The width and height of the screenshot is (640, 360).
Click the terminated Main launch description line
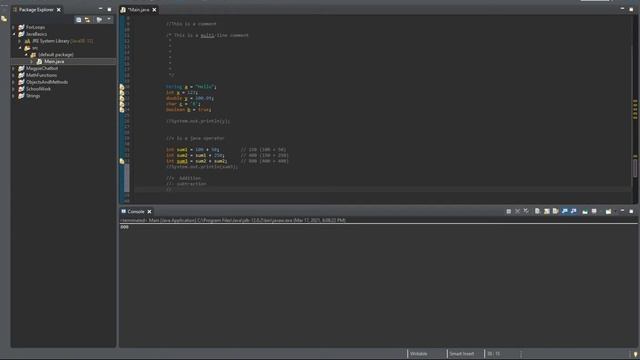coord(233,220)
